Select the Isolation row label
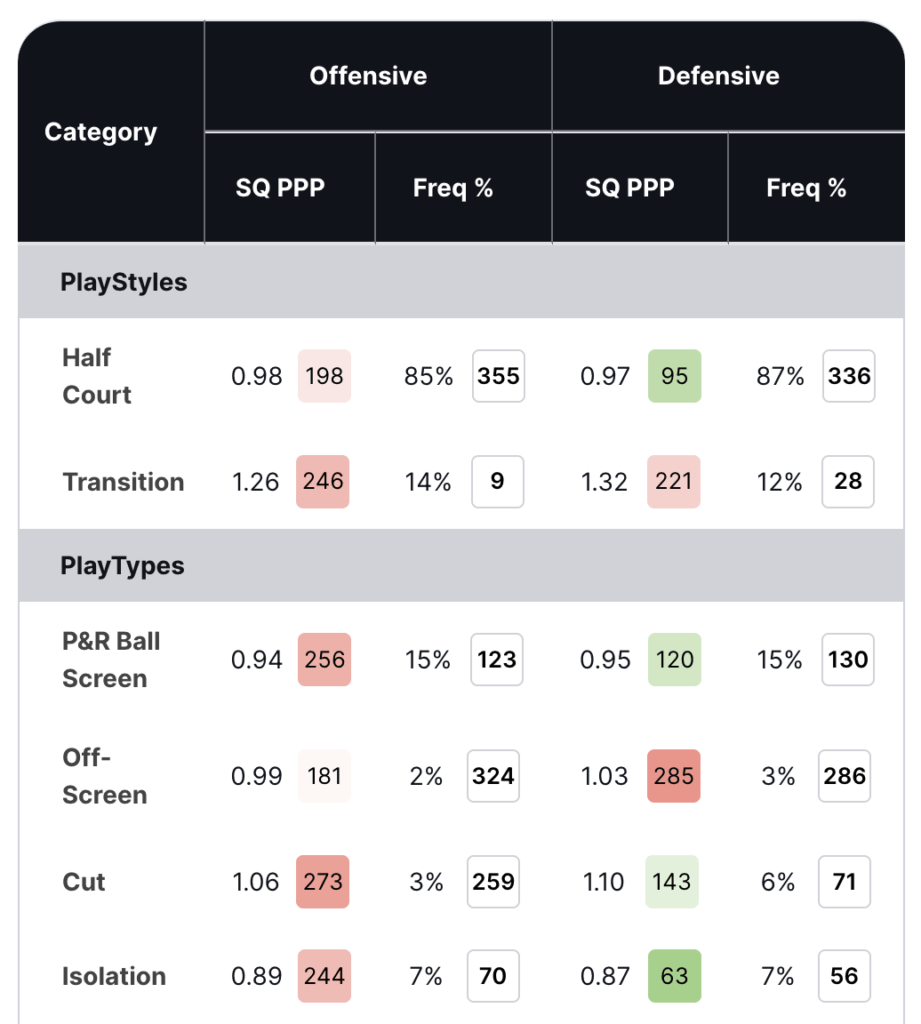 tap(114, 976)
